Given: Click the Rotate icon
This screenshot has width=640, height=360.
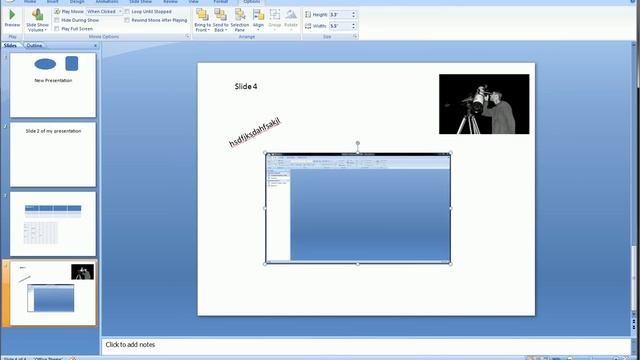Looking at the screenshot, I should click(x=291, y=15).
